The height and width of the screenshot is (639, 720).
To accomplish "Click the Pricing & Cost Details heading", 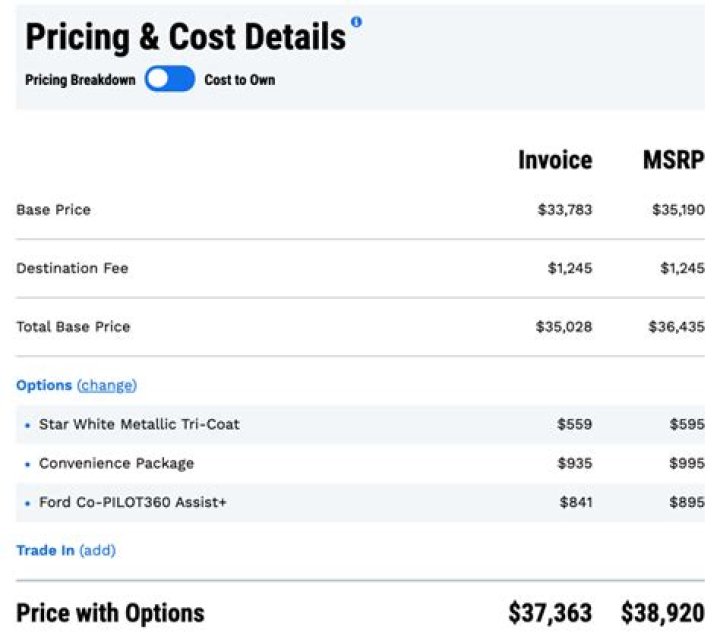I will click(x=186, y=38).
